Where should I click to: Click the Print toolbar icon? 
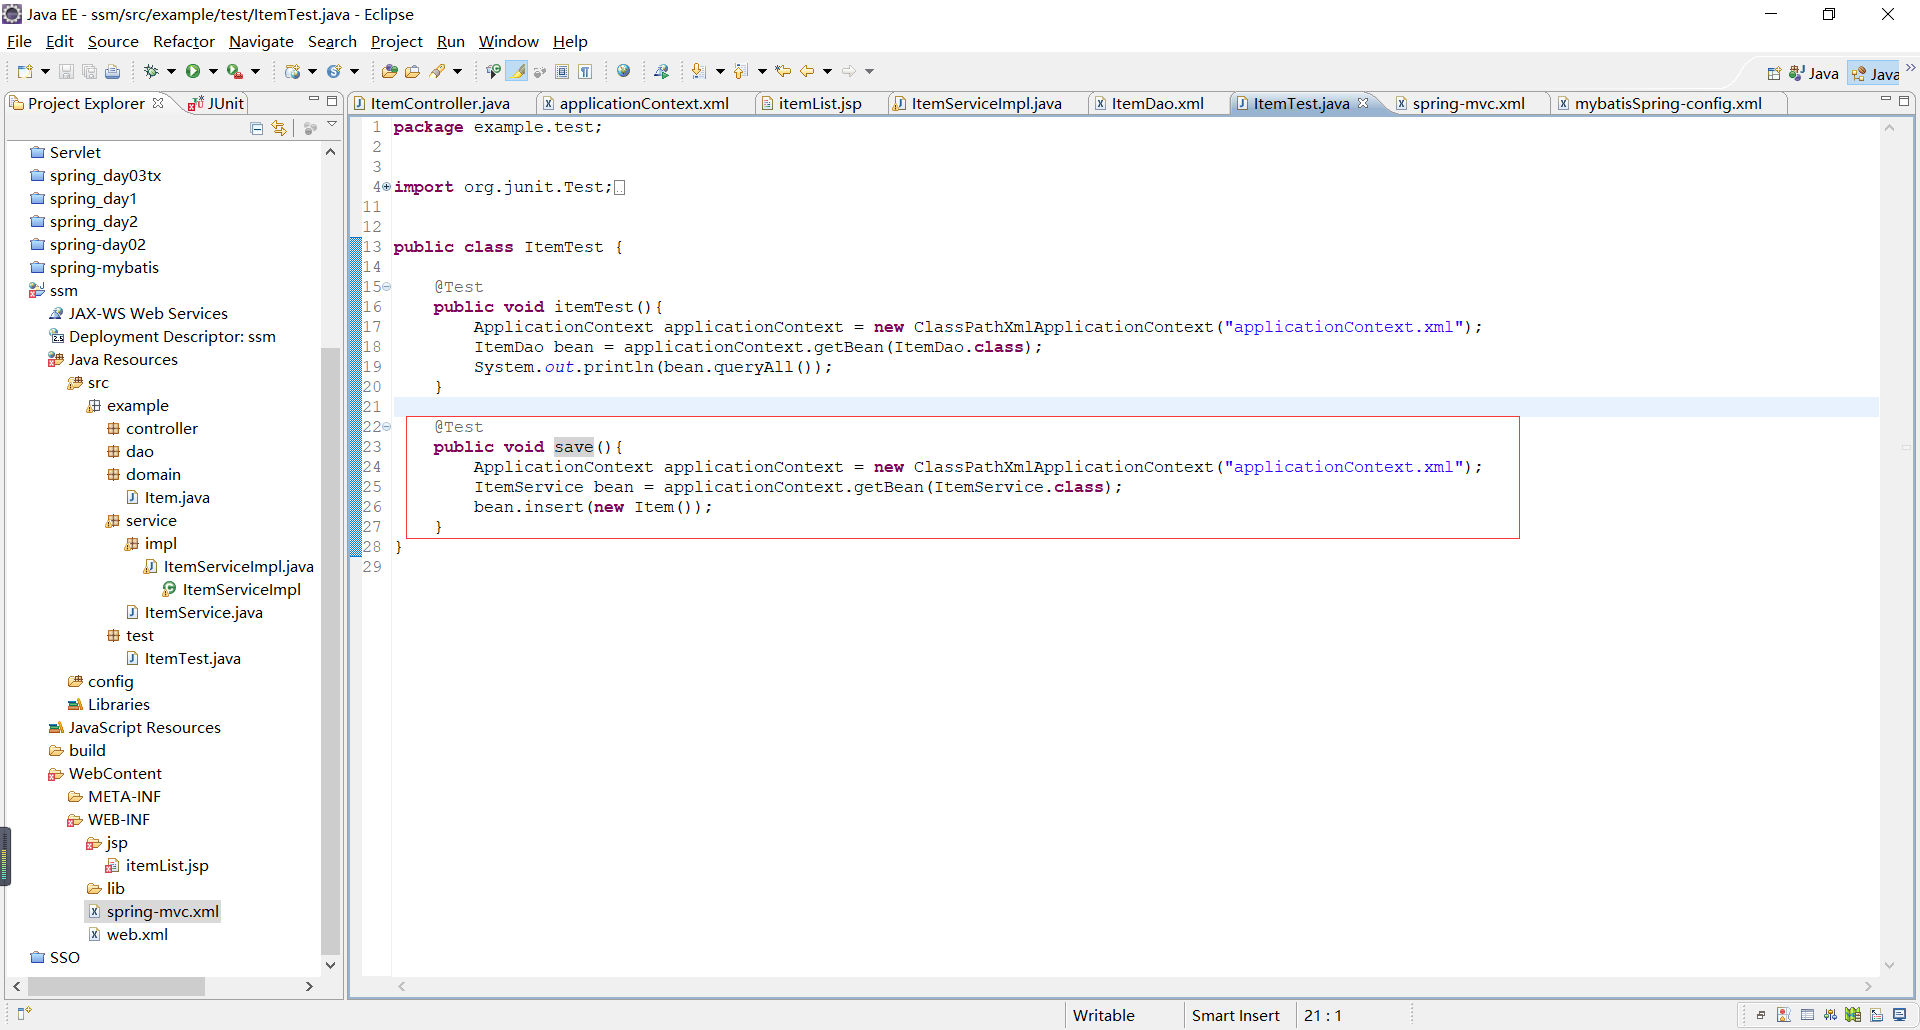pyautogui.click(x=112, y=71)
